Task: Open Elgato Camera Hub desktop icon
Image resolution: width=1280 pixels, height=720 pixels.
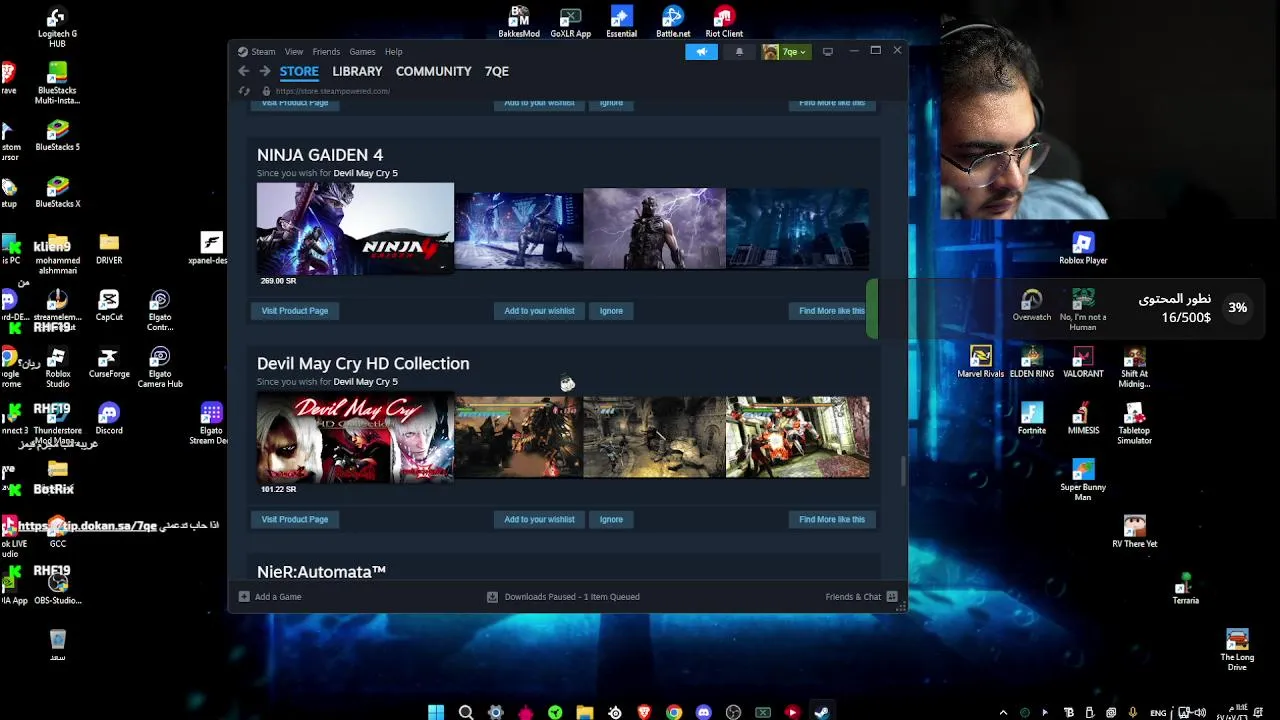Action: click(160, 366)
